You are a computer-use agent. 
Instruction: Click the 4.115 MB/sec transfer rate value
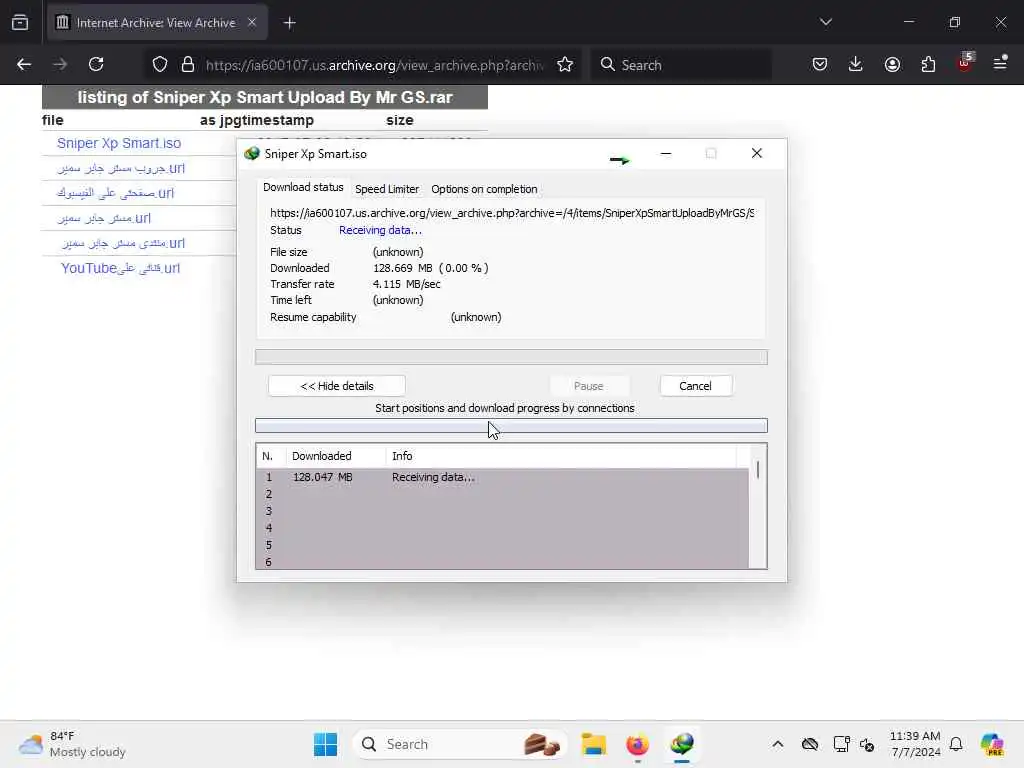(407, 284)
